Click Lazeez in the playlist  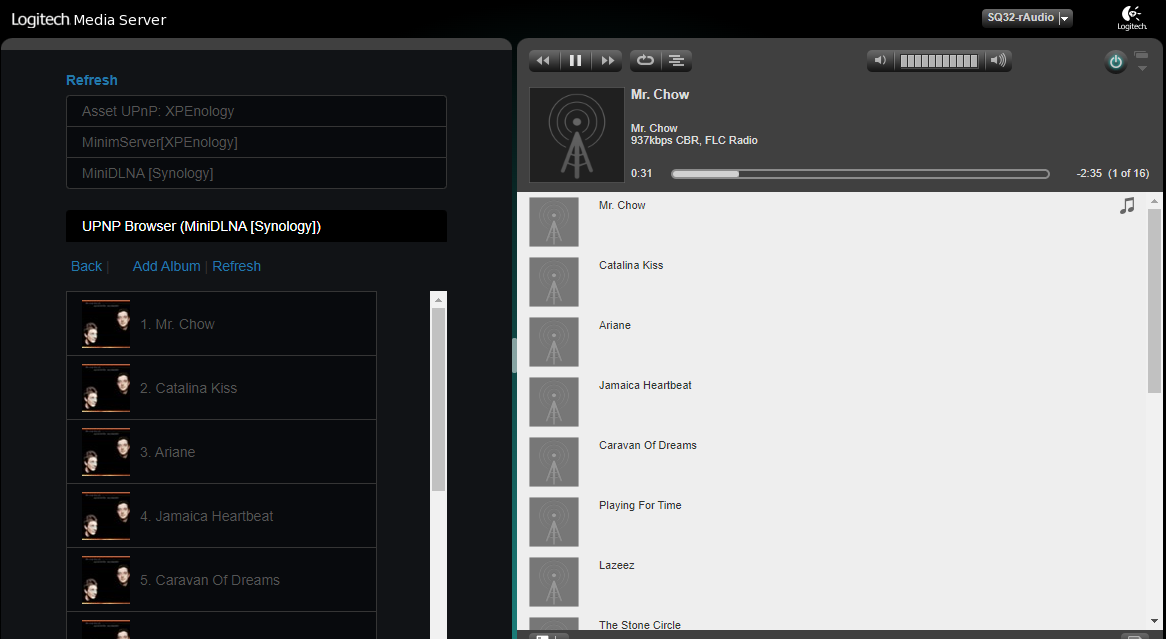(x=616, y=565)
